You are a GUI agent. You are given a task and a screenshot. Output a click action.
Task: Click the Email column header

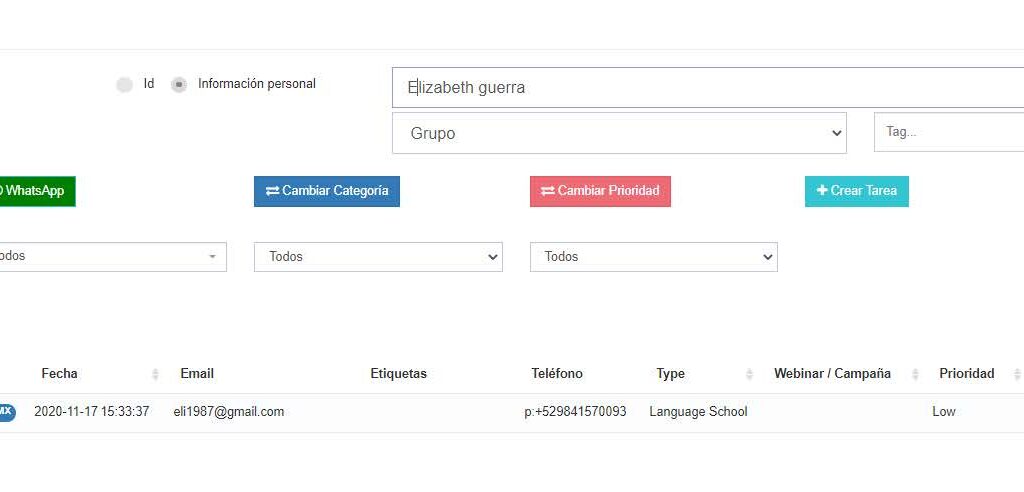(197, 374)
